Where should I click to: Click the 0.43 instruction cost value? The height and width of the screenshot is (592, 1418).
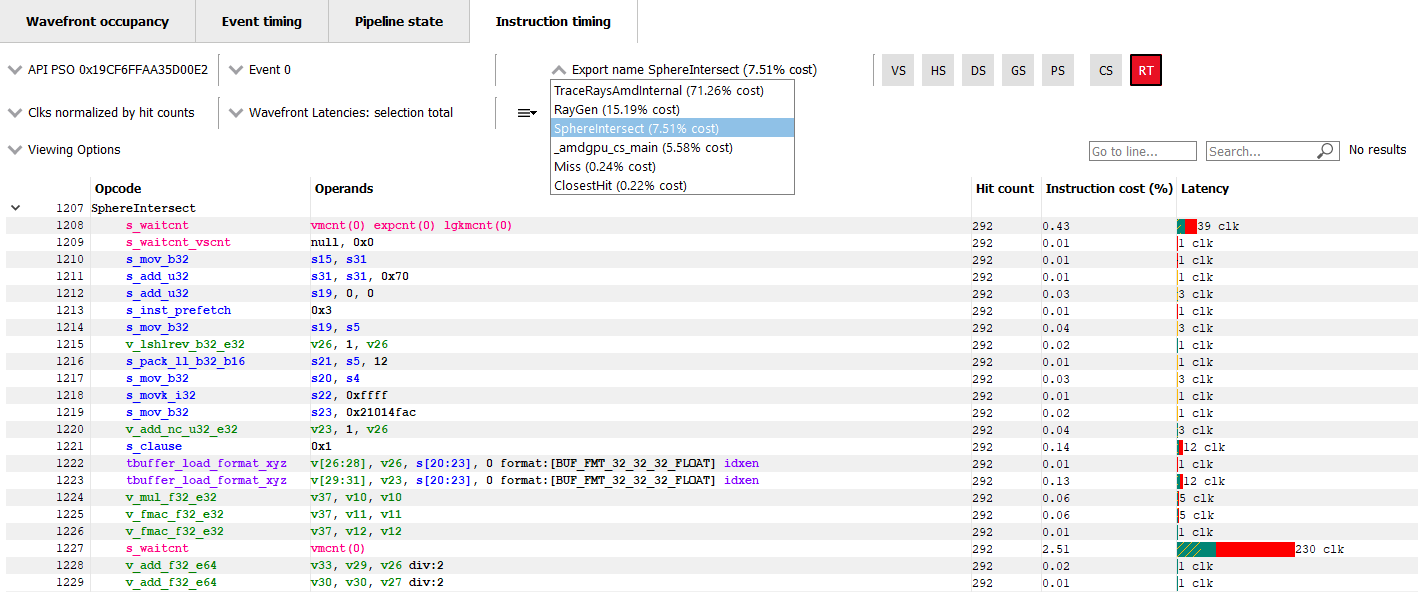(x=1056, y=226)
